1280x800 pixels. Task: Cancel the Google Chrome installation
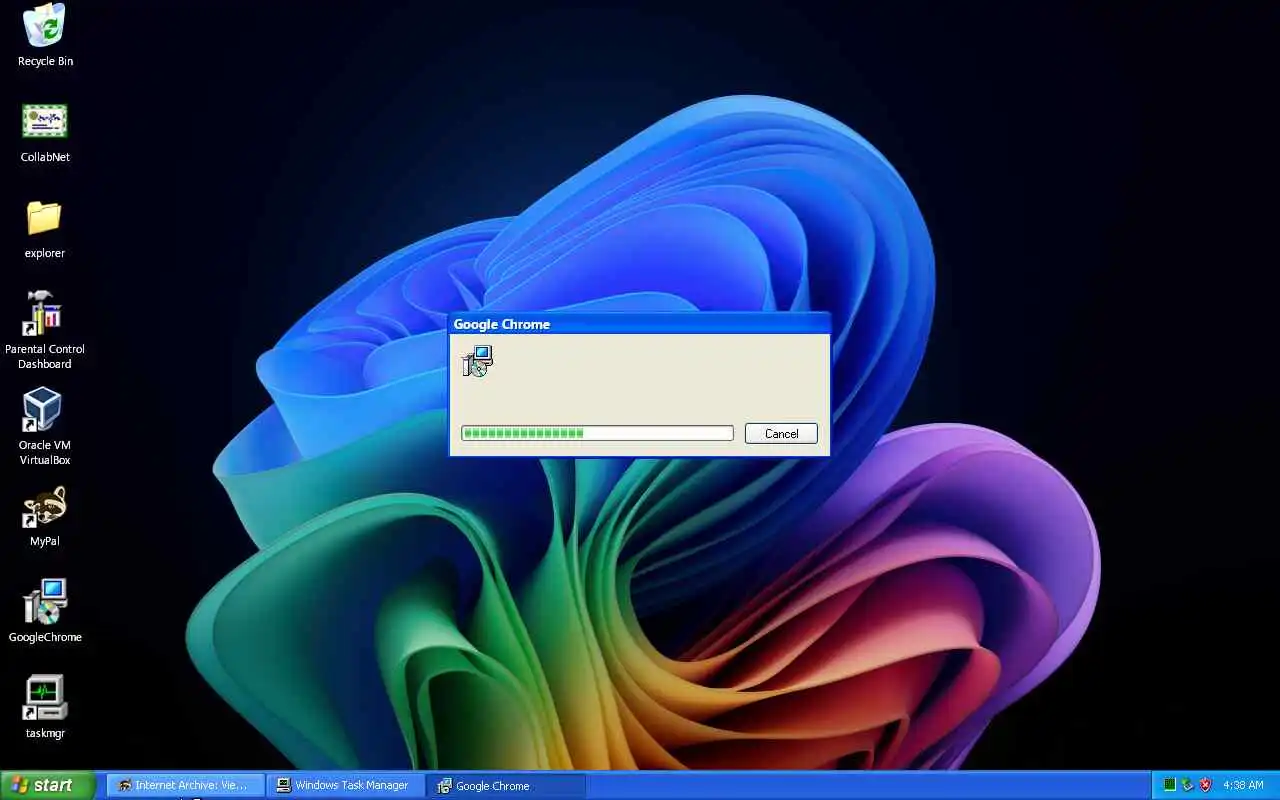[781, 433]
